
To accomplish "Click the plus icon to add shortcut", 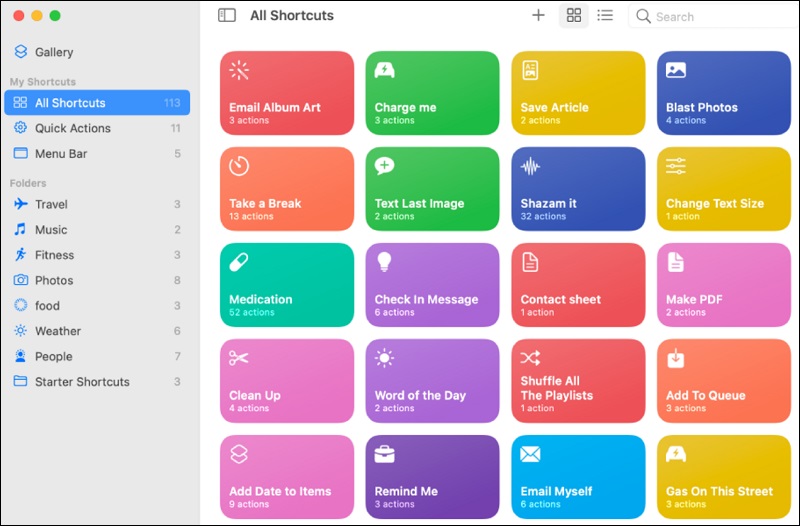I will 538,15.
